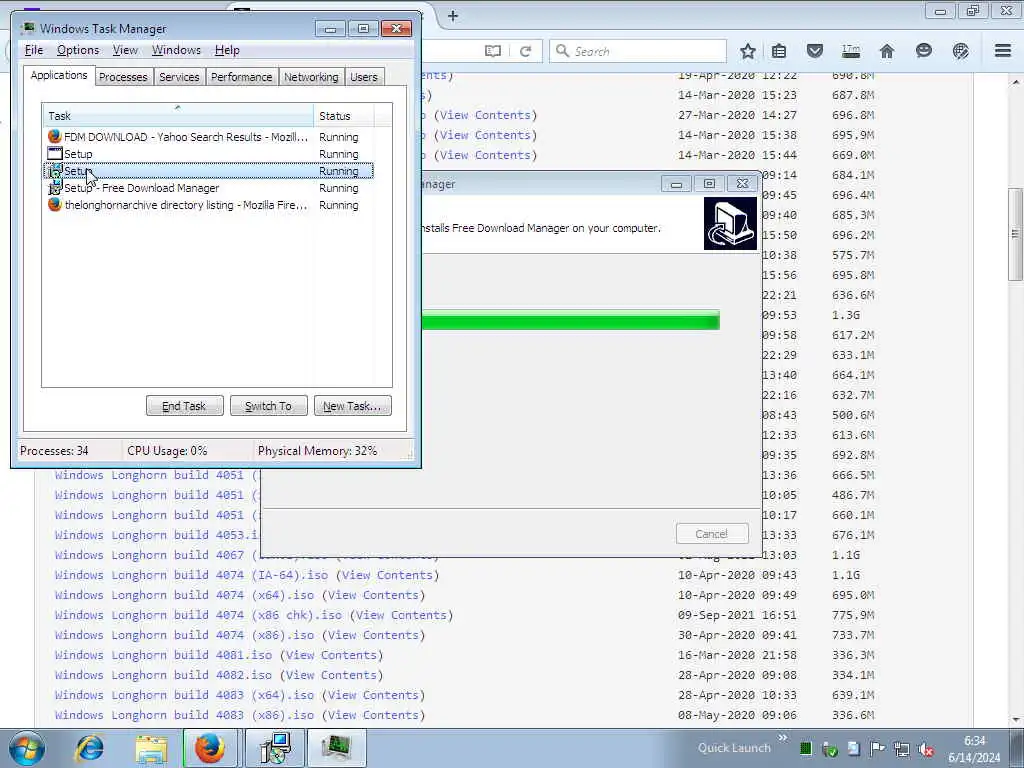Open the View menu in Task Manager
Image resolution: width=1024 pixels, height=768 pixels.
pos(125,50)
